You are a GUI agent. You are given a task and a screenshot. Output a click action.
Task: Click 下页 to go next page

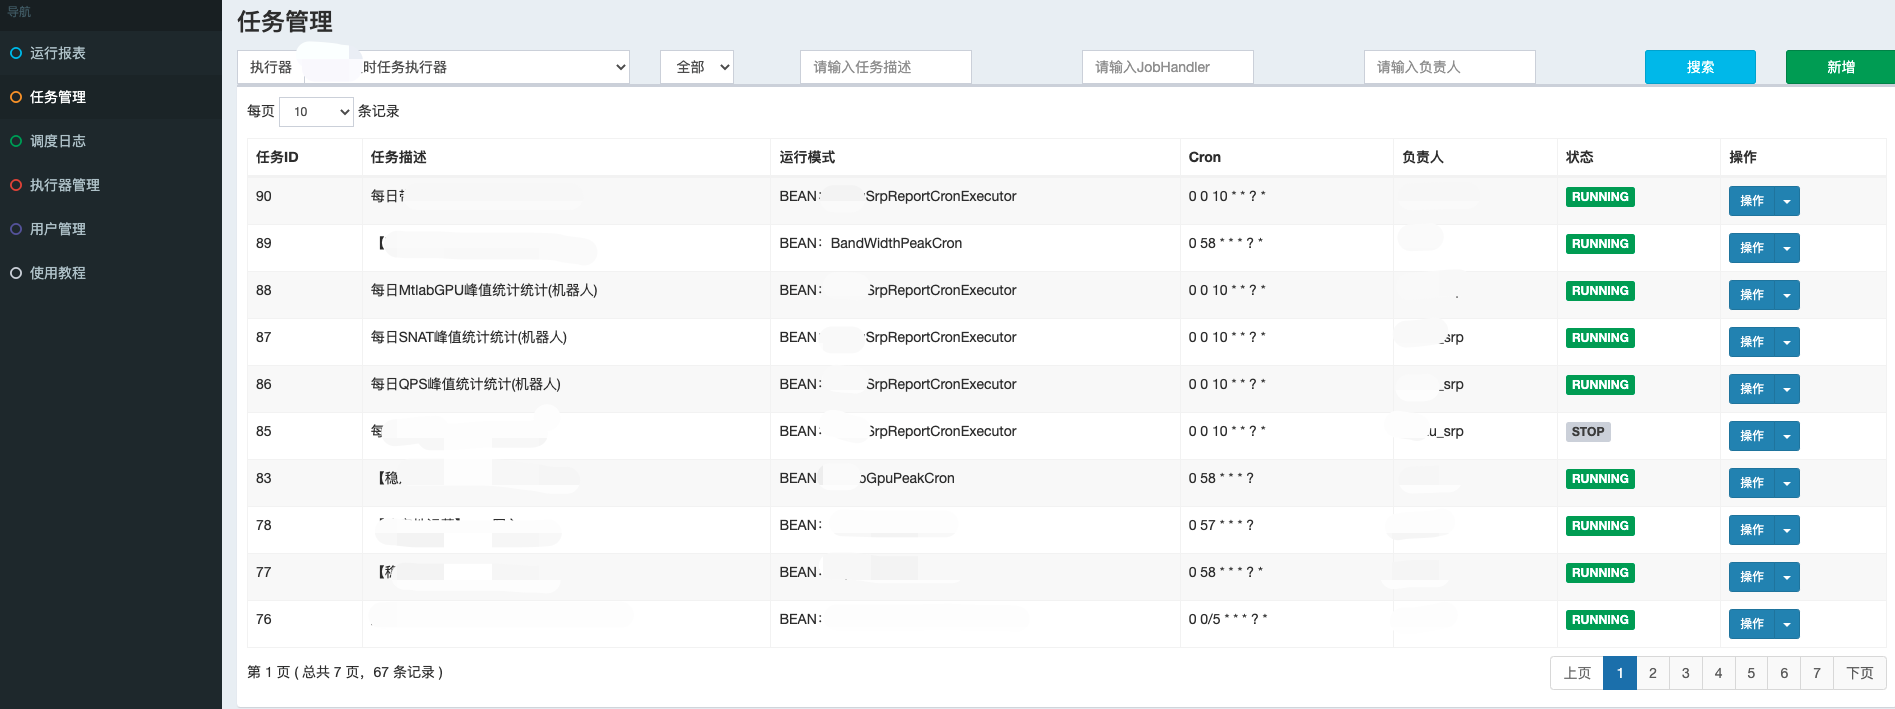(1859, 673)
